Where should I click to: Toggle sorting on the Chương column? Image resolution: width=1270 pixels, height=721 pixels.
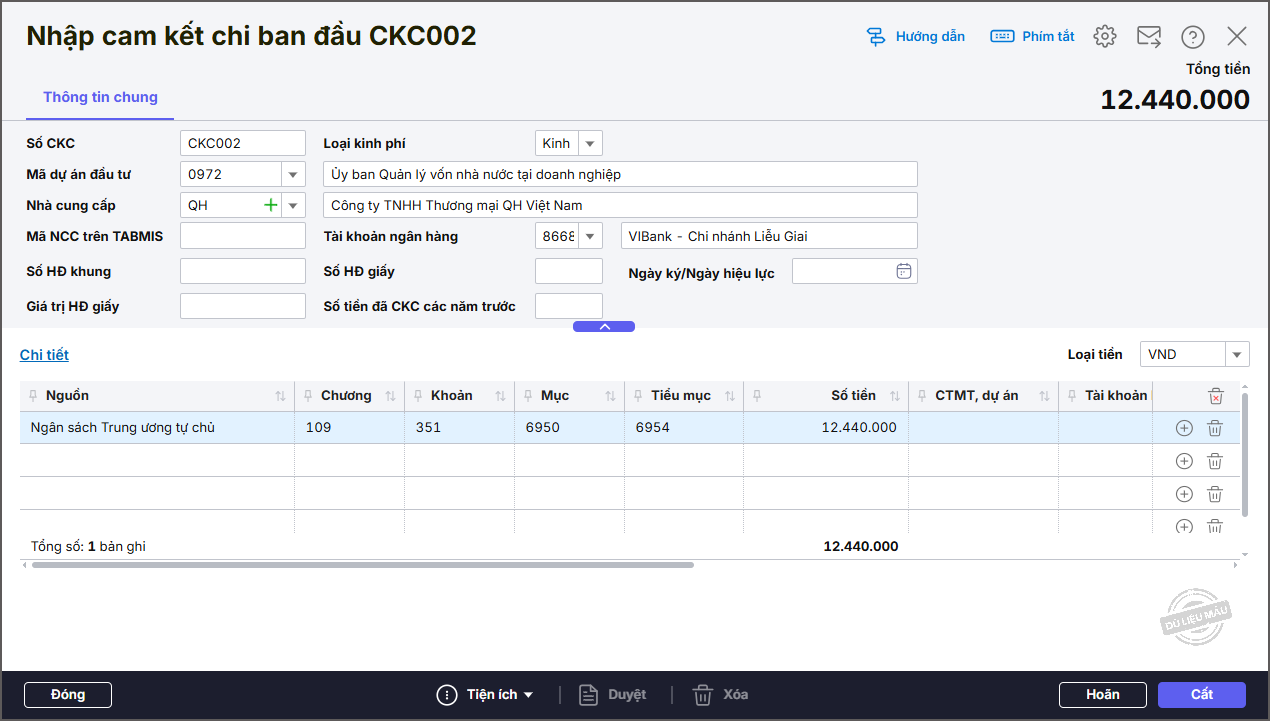click(x=390, y=396)
